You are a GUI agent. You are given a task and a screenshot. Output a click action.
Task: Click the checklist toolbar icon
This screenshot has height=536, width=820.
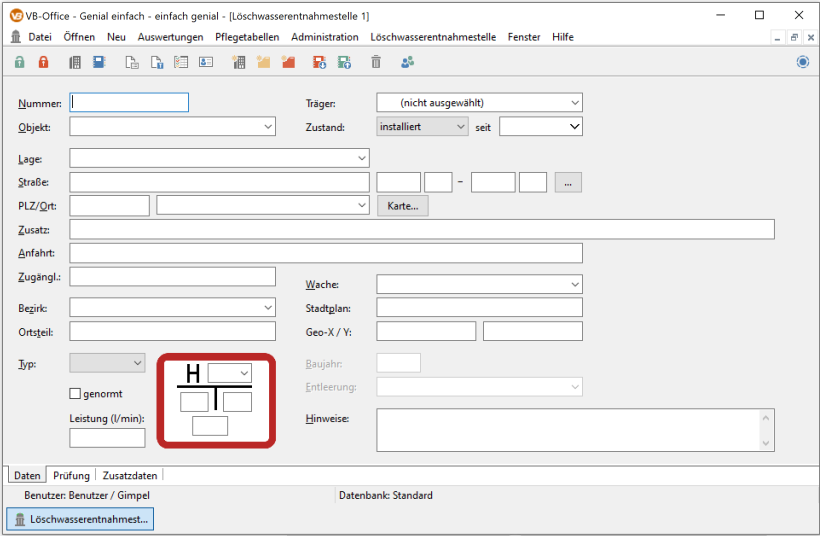point(181,62)
